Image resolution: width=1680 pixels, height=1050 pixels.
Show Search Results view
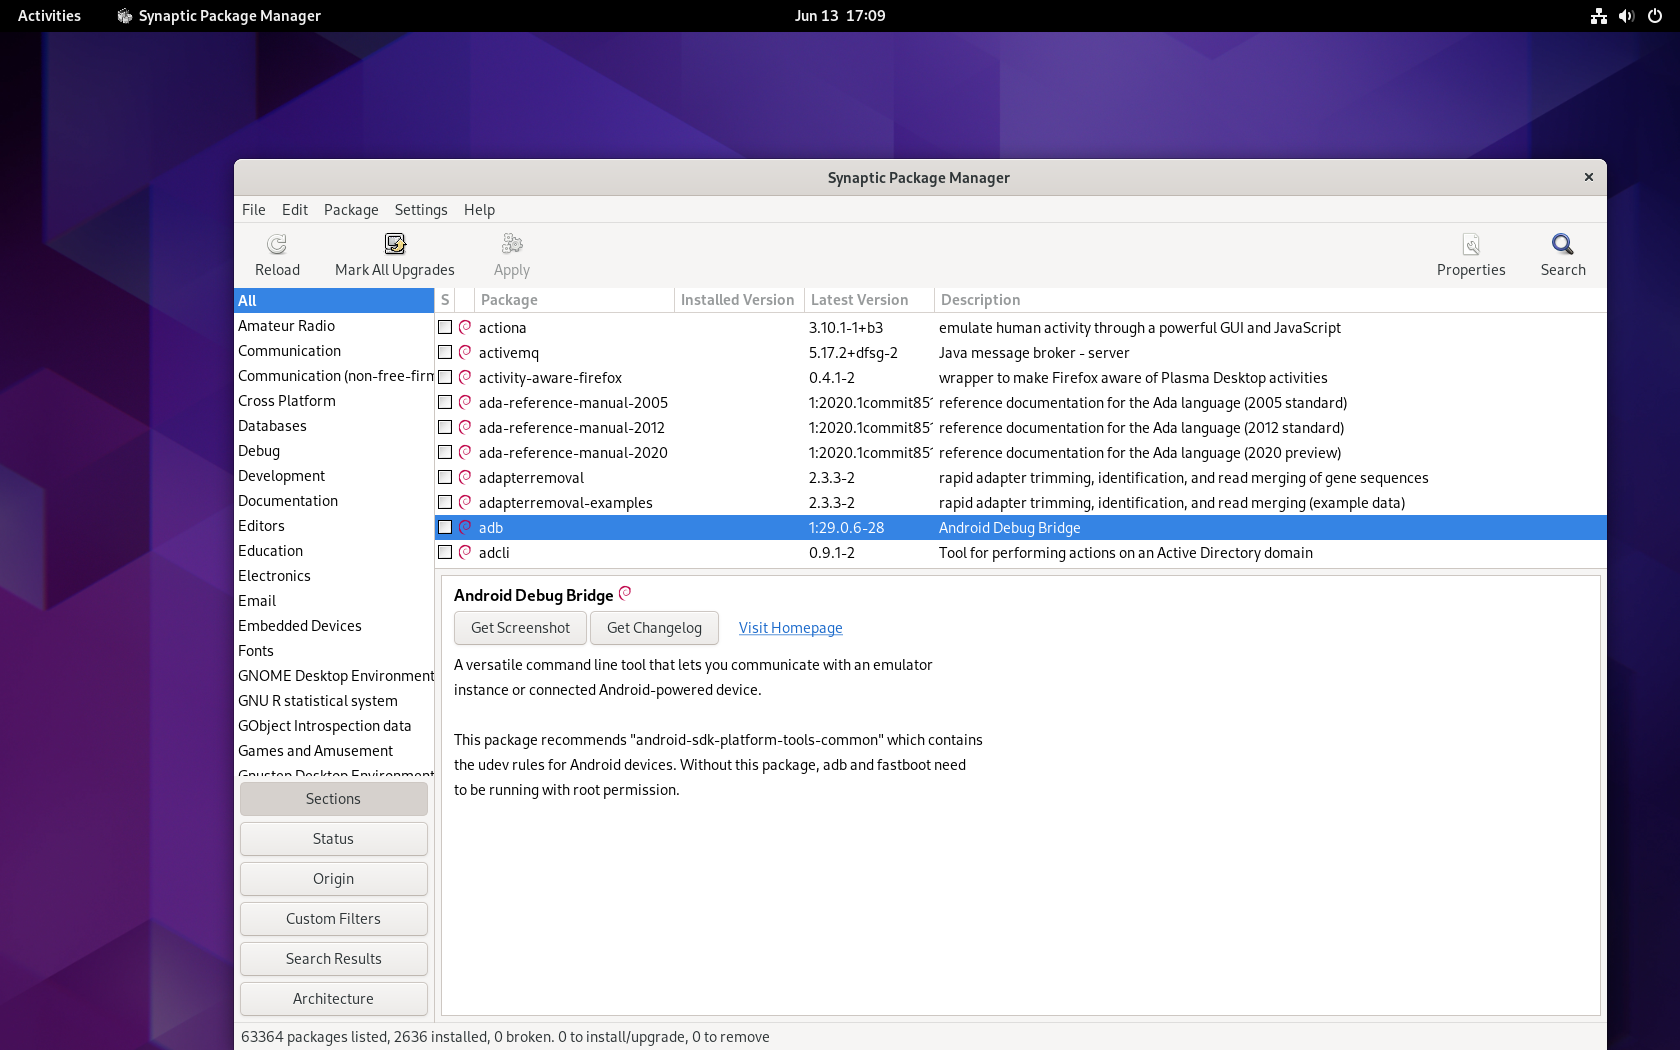point(333,959)
